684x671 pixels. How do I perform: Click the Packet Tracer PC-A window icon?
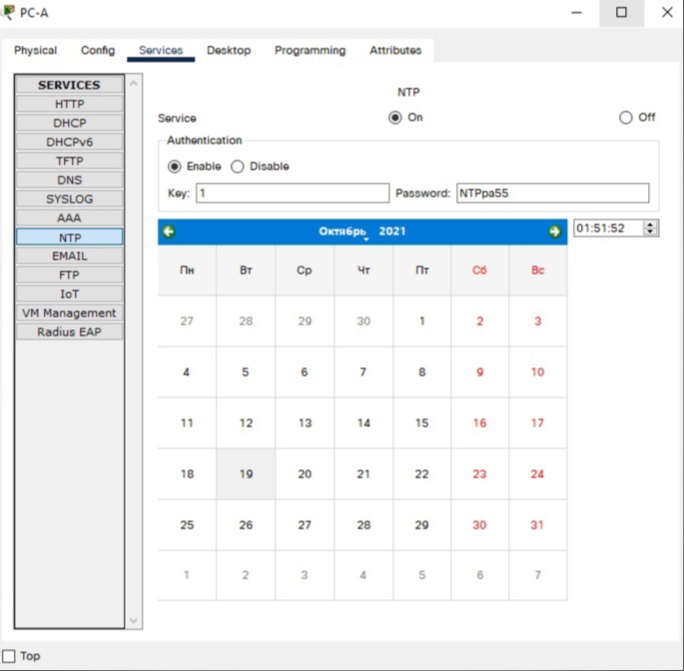click(8, 12)
